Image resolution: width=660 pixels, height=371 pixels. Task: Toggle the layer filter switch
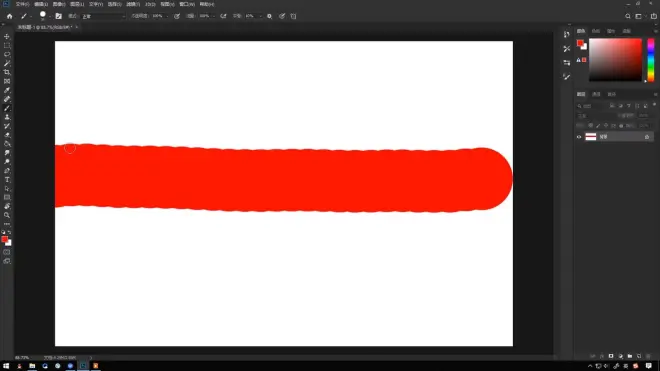tap(654, 105)
